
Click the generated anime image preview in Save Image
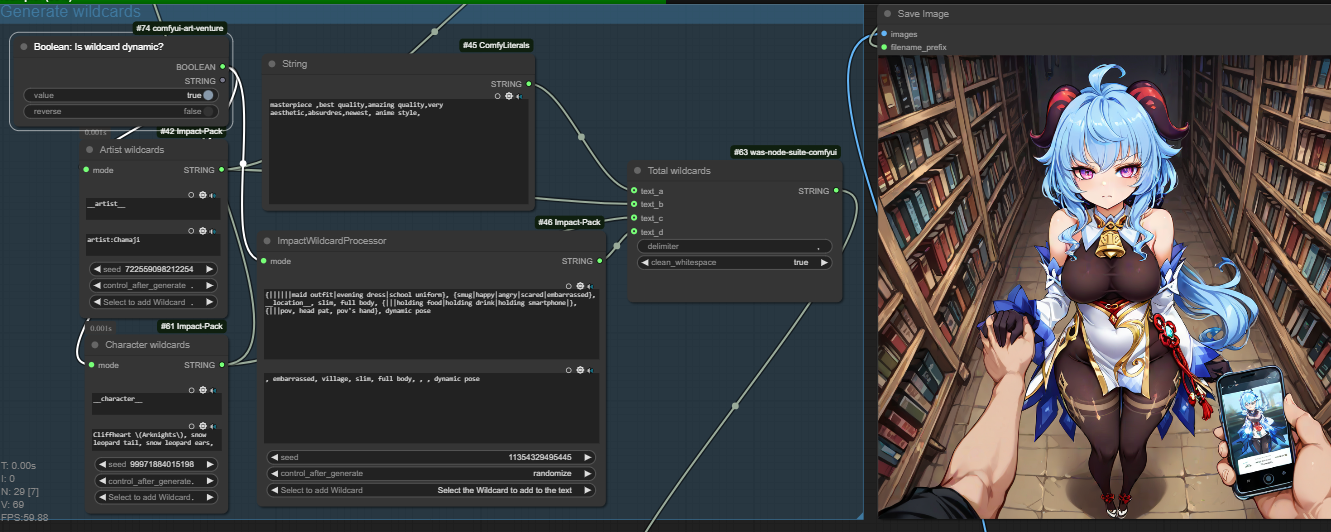point(1104,286)
